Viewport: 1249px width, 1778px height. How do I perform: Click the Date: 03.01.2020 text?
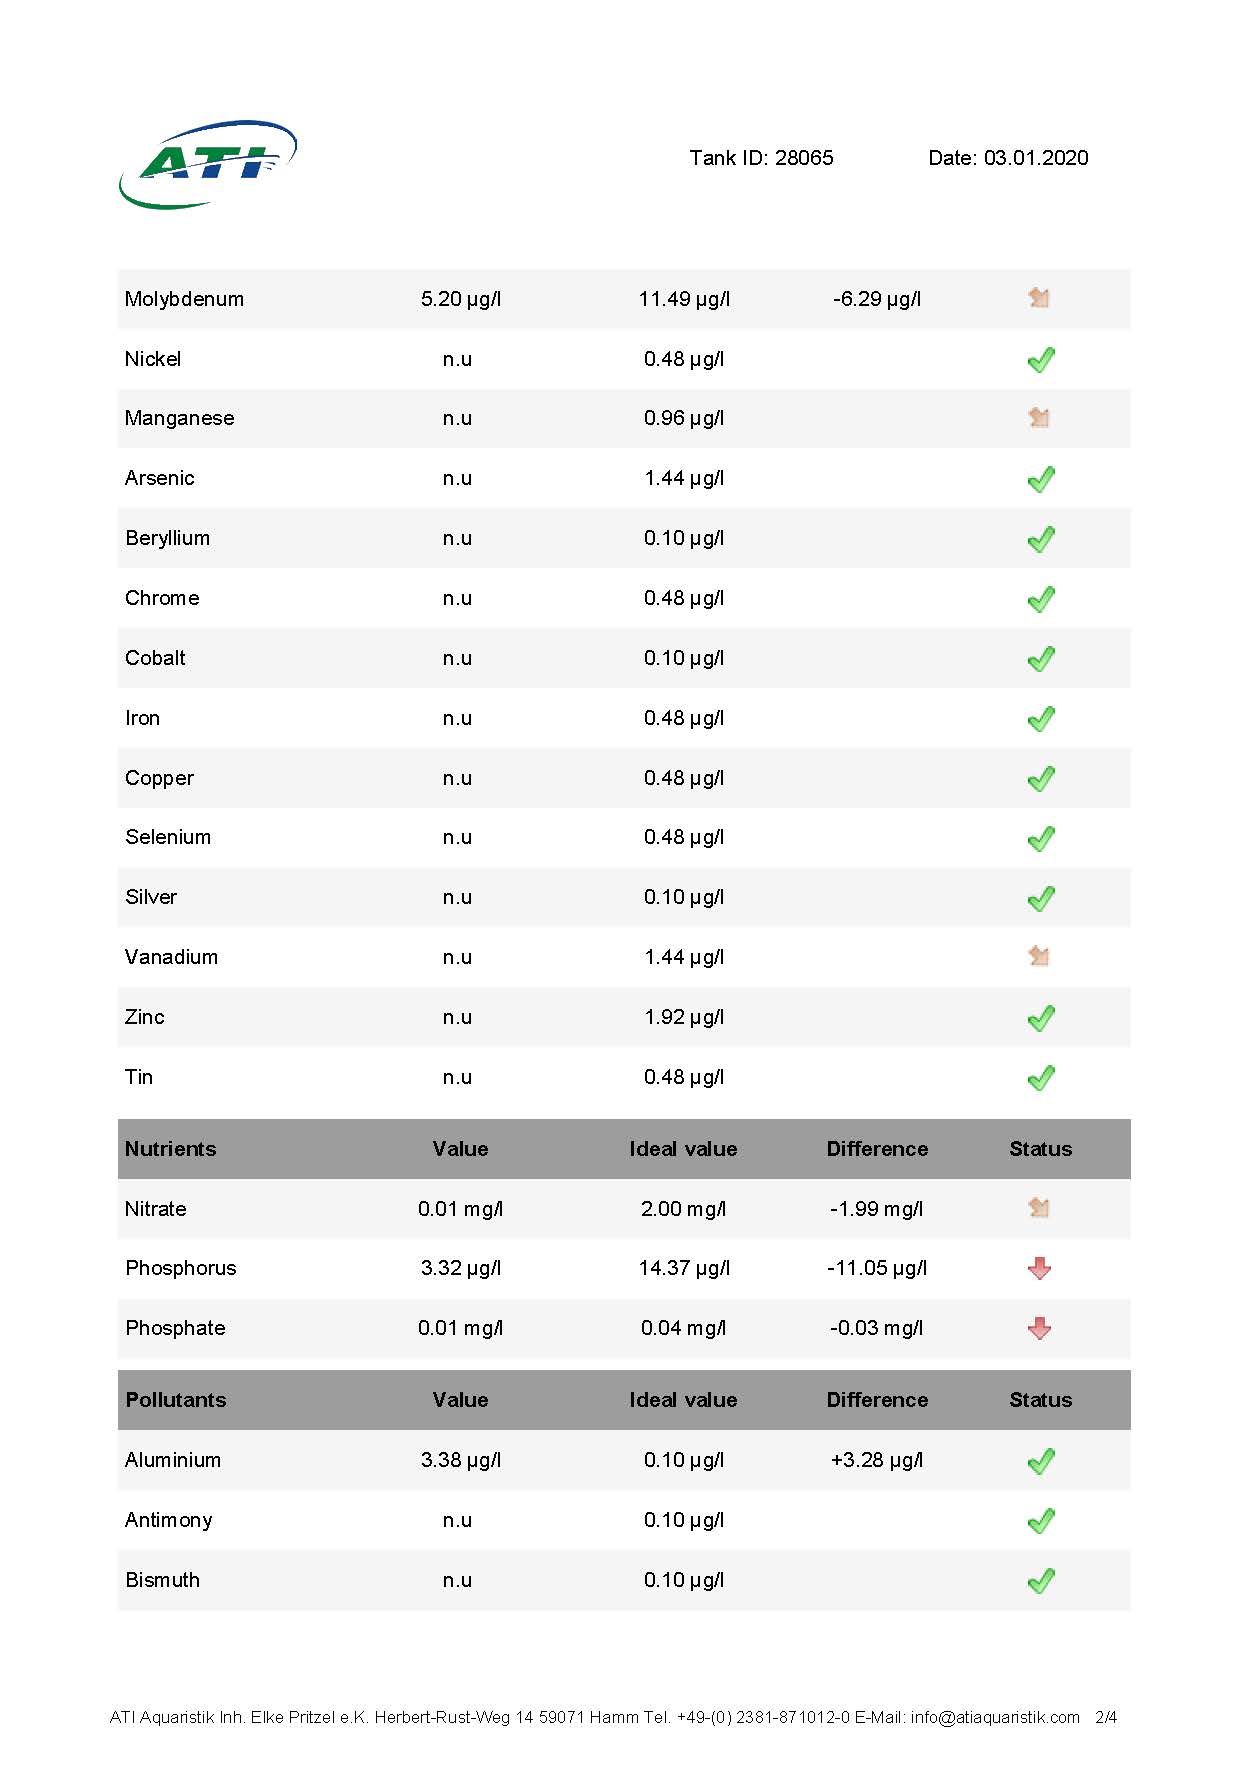click(x=1008, y=158)
